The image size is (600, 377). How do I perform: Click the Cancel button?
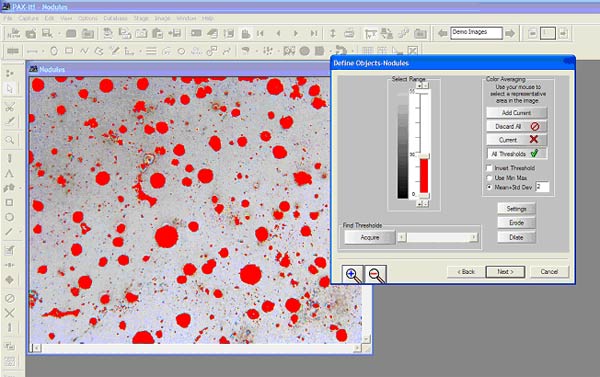point(549,272)
